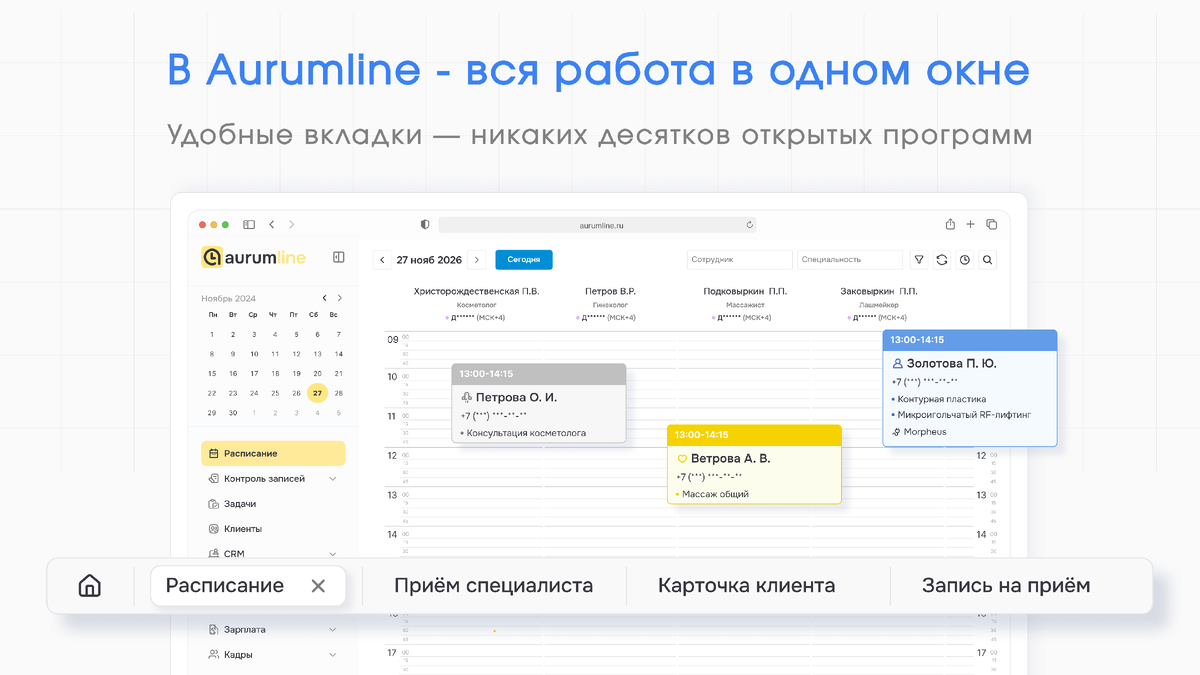The height and width of the screenshot is (675, 1200).
Task: Focus the Сотрудник filter field
Action: pos(740,260)
